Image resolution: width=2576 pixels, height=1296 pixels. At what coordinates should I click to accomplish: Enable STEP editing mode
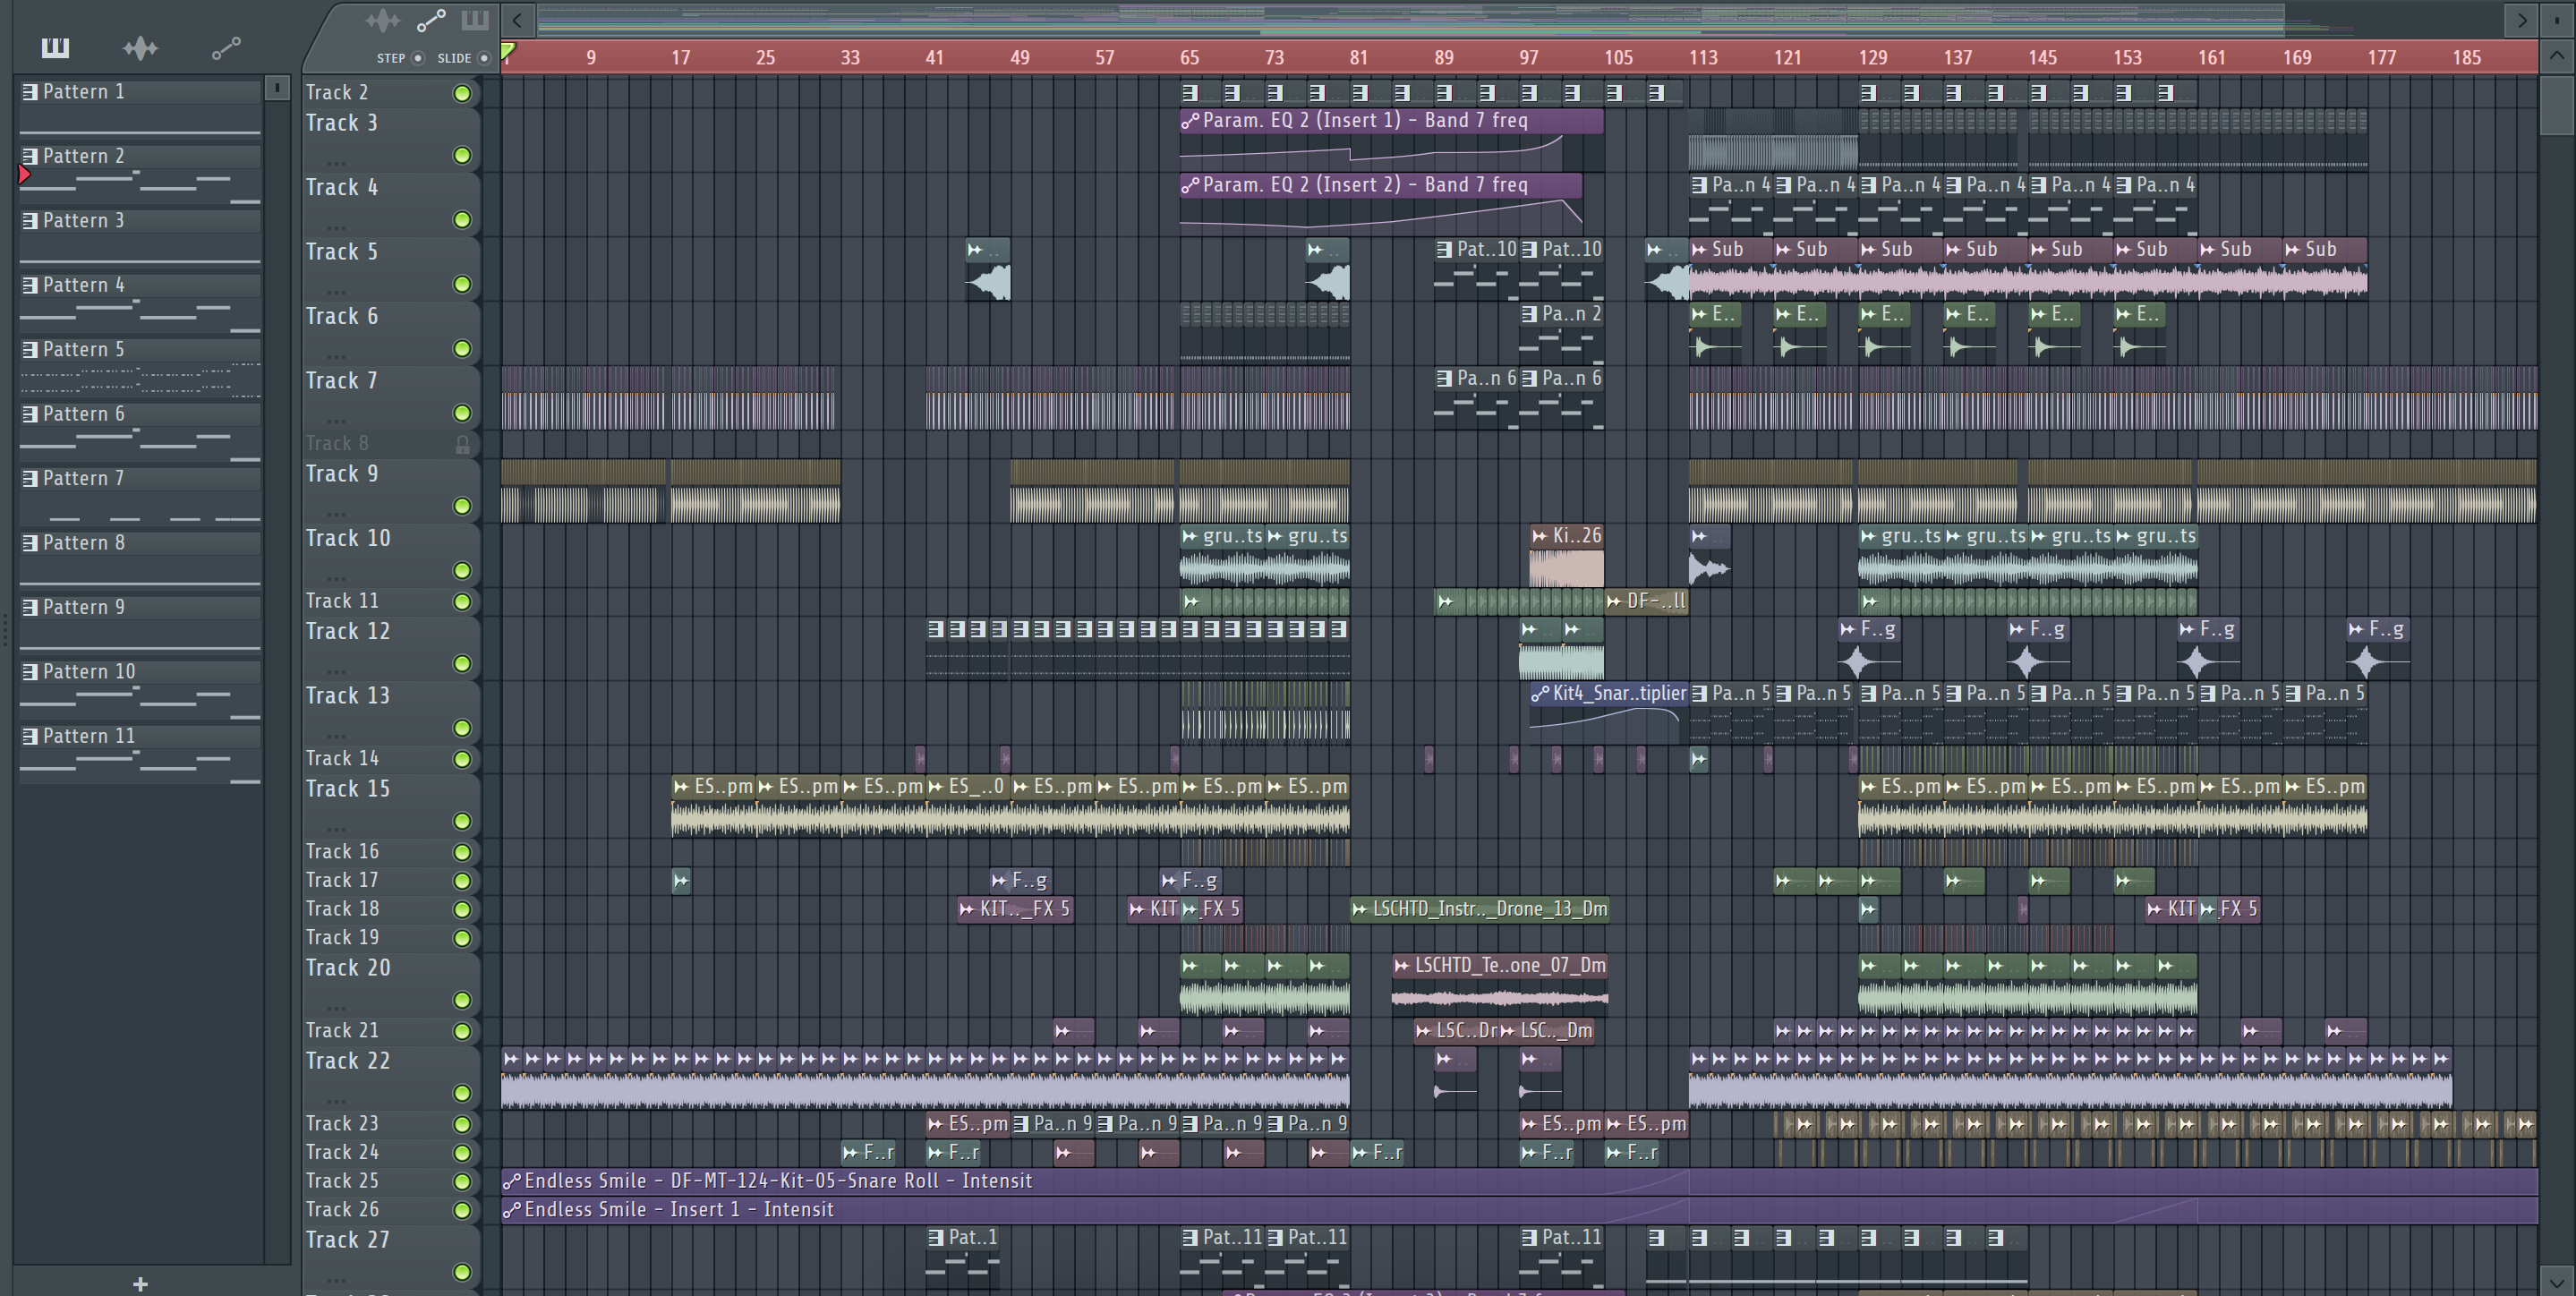(418, 58)
